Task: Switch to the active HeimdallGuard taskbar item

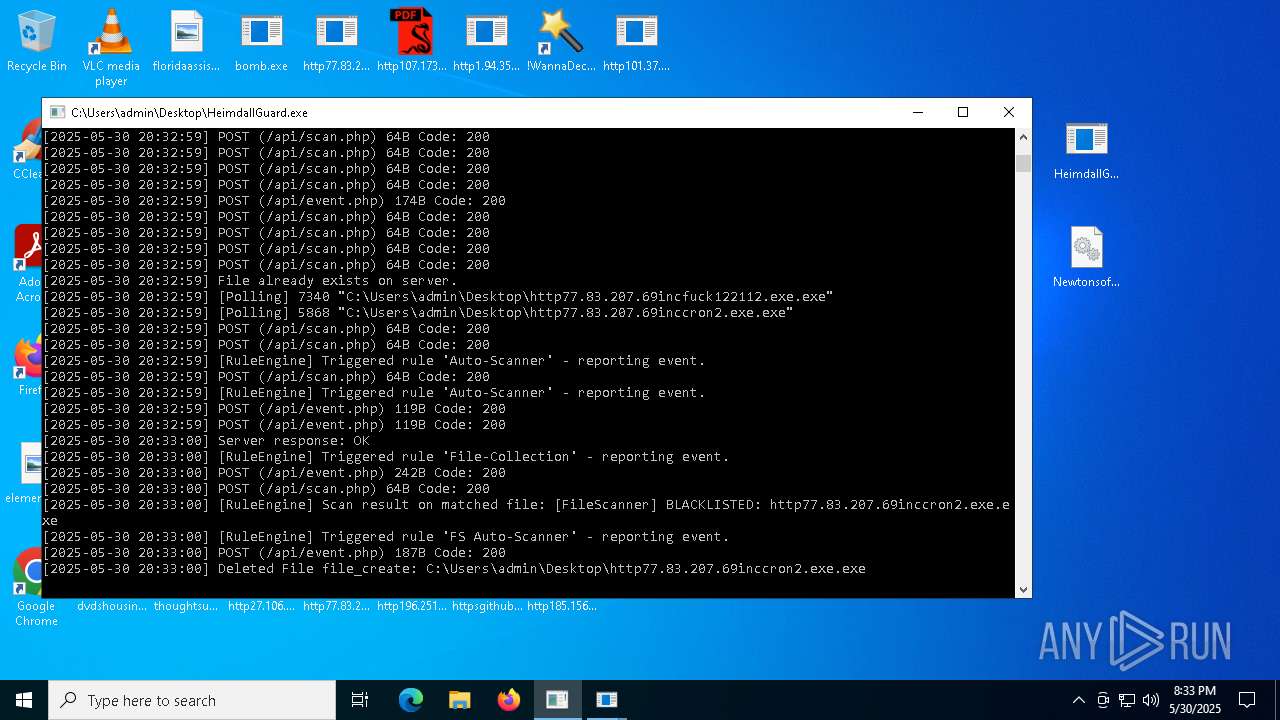Action: pos(557,700)
